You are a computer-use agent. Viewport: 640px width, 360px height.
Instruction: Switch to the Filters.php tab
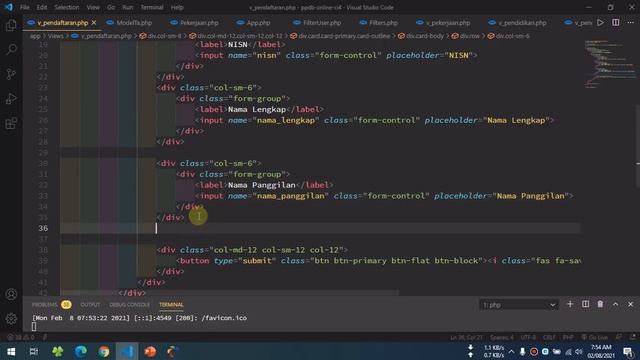(x=383, y=23)
